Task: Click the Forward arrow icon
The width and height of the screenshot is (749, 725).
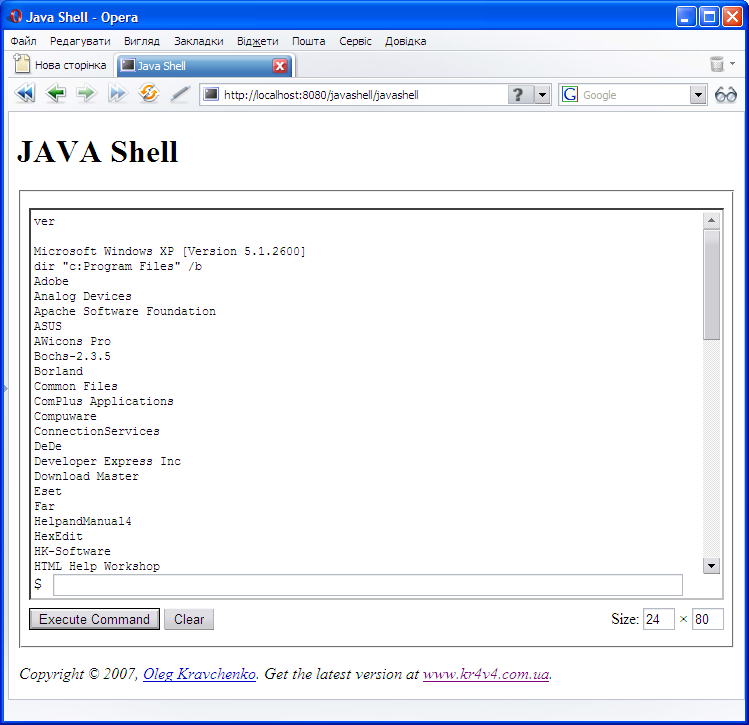Action: pyautogui.click(x=86, y=94)
